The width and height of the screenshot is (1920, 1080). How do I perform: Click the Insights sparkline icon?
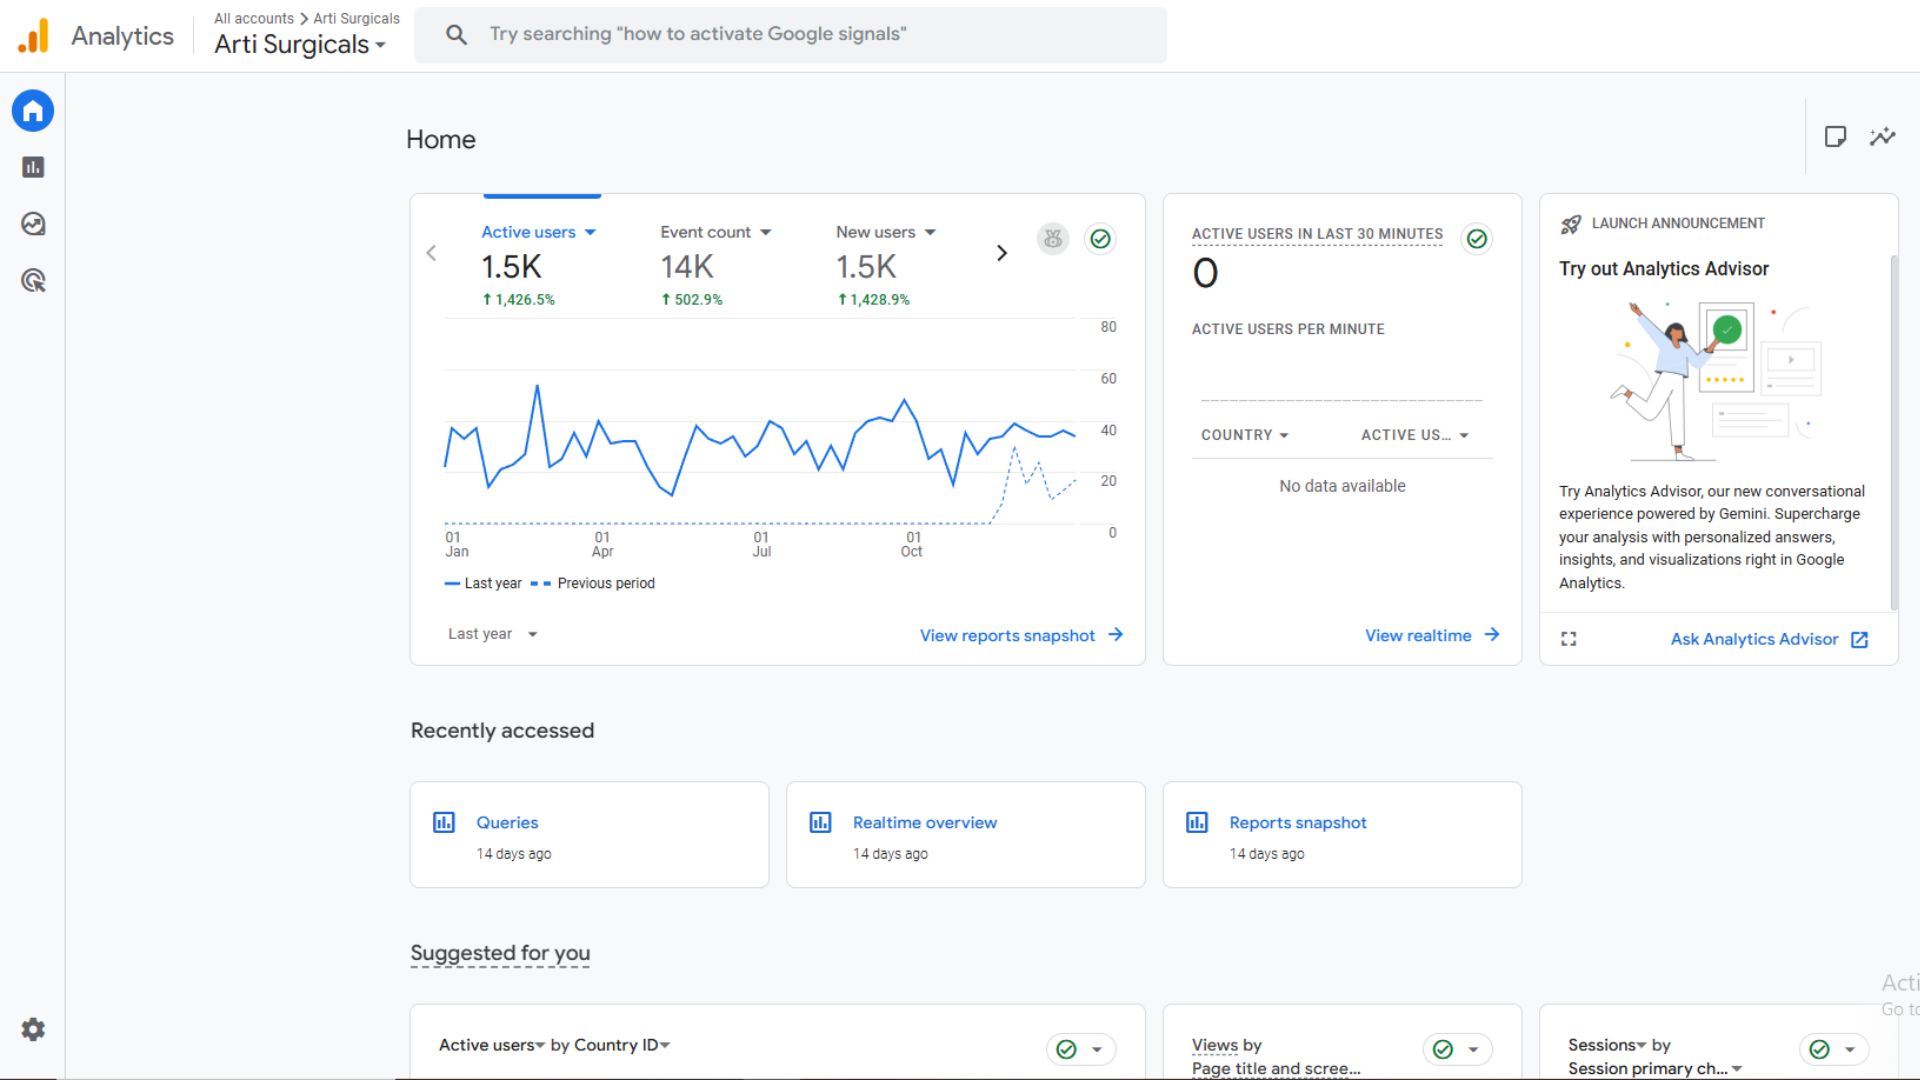(1882, 137)
